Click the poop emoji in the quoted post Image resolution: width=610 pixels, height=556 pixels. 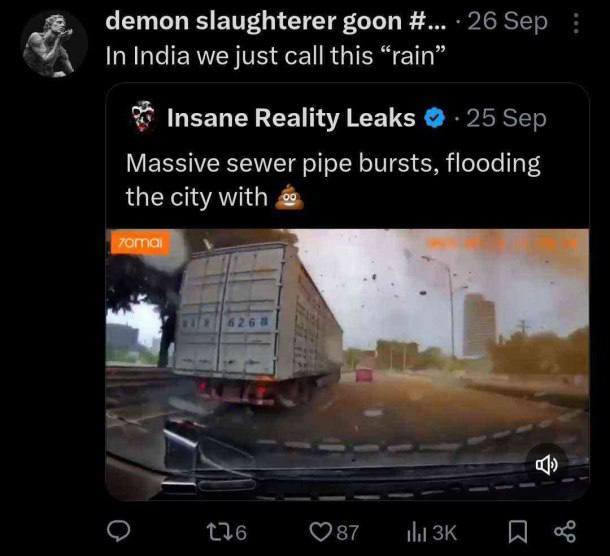click(289, 197)
